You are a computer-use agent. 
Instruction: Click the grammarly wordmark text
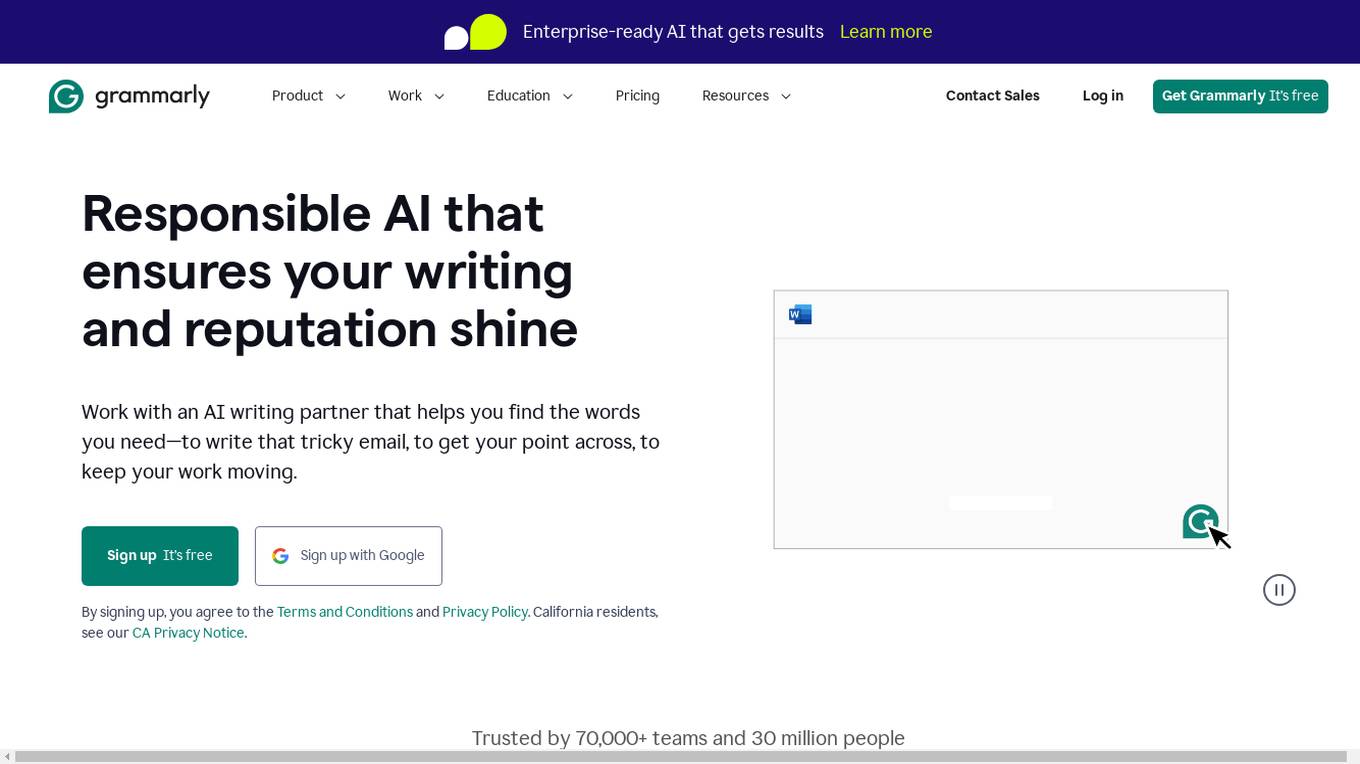pos(152,96)
